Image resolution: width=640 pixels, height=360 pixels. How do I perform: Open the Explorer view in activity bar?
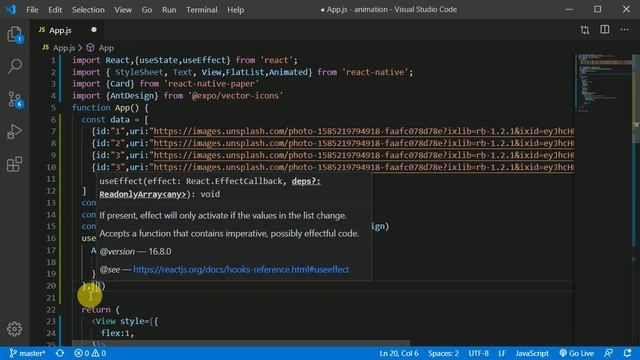coord(15,34)
